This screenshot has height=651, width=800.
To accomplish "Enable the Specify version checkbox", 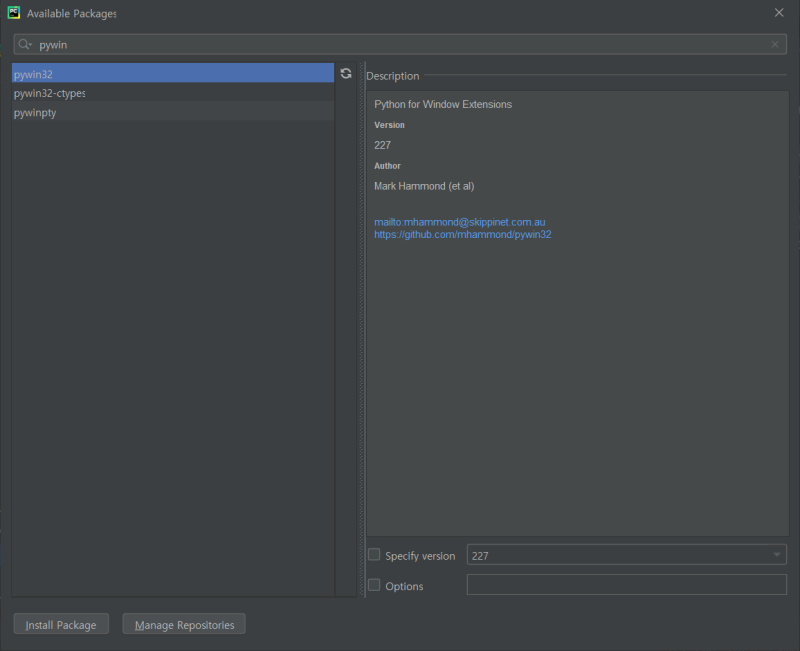I will pos(374,555).
